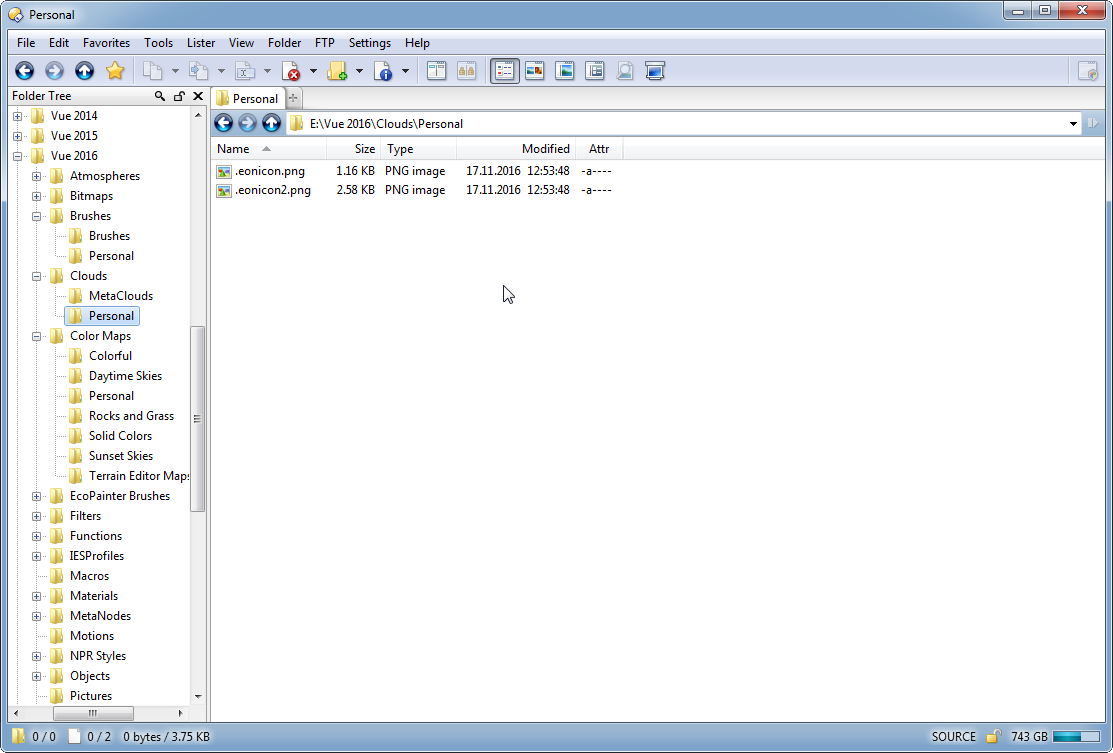Expand the Atmospheres tree node

[36, 176]
